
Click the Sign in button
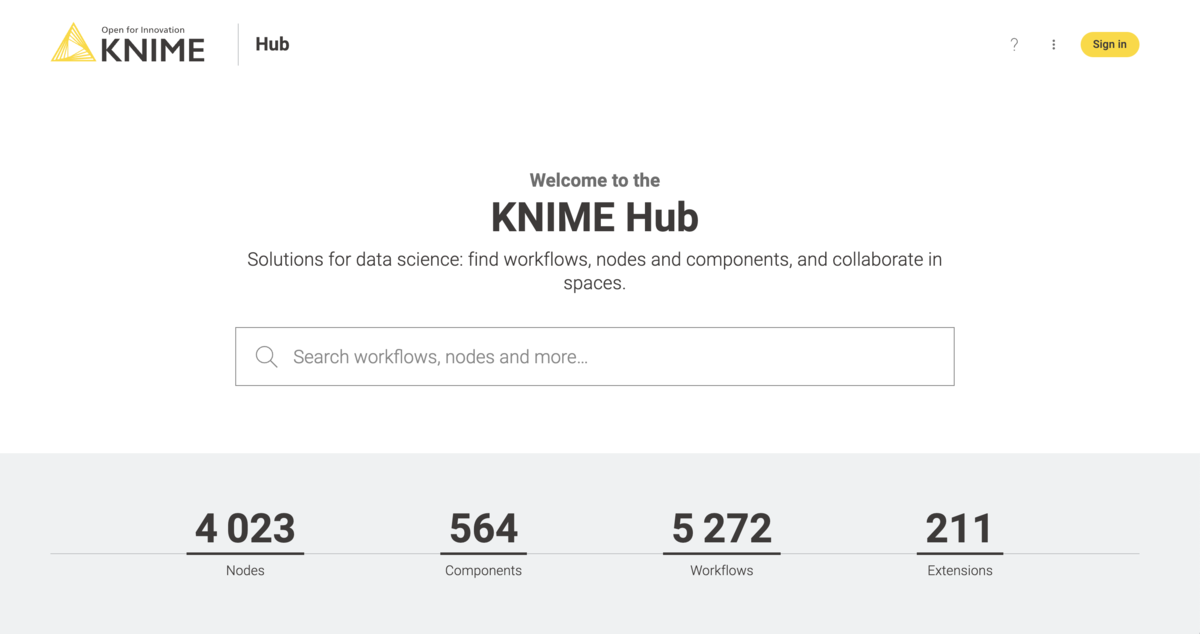coord(1109,44)
